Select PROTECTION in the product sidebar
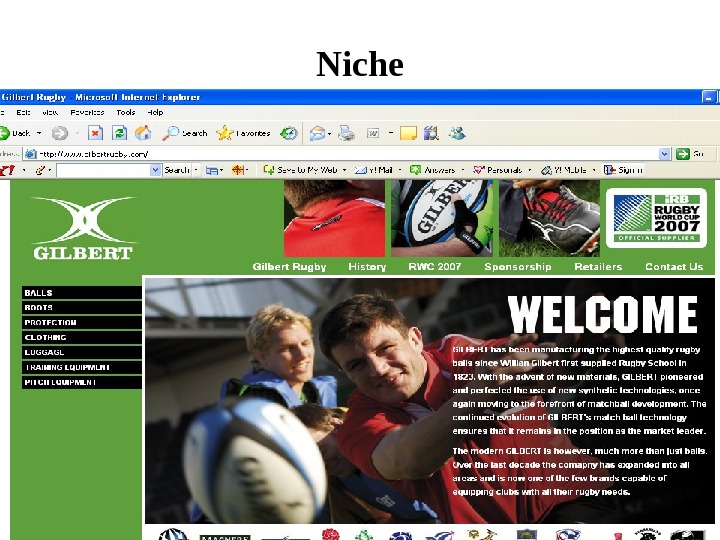Image resolution: width=720 pixels, height=540 pixels. click(x=82, y=322)
